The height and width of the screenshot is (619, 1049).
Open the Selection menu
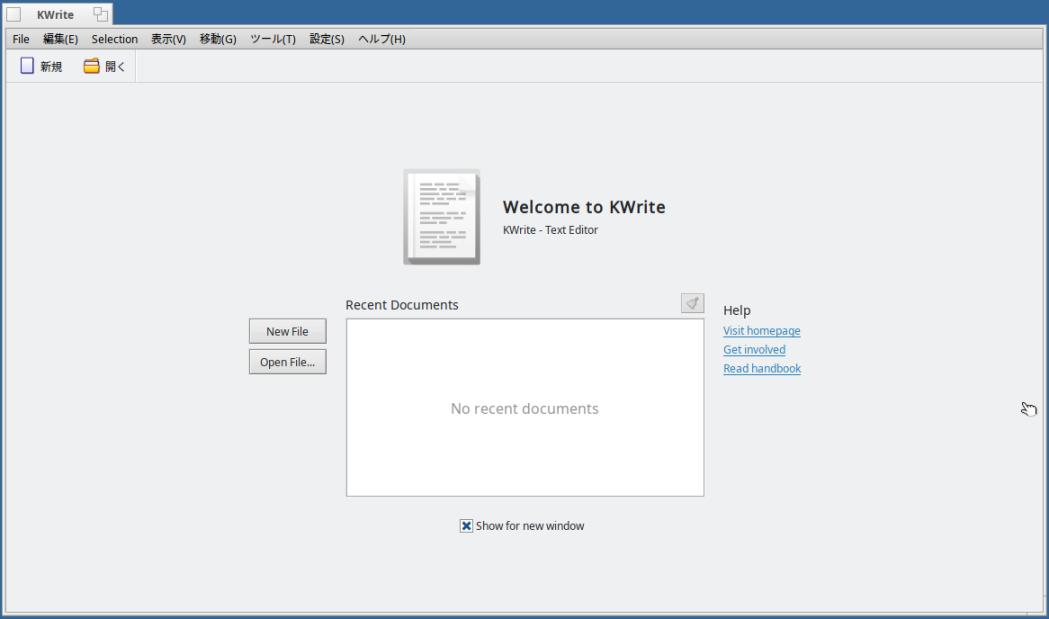tap(114, 39)
